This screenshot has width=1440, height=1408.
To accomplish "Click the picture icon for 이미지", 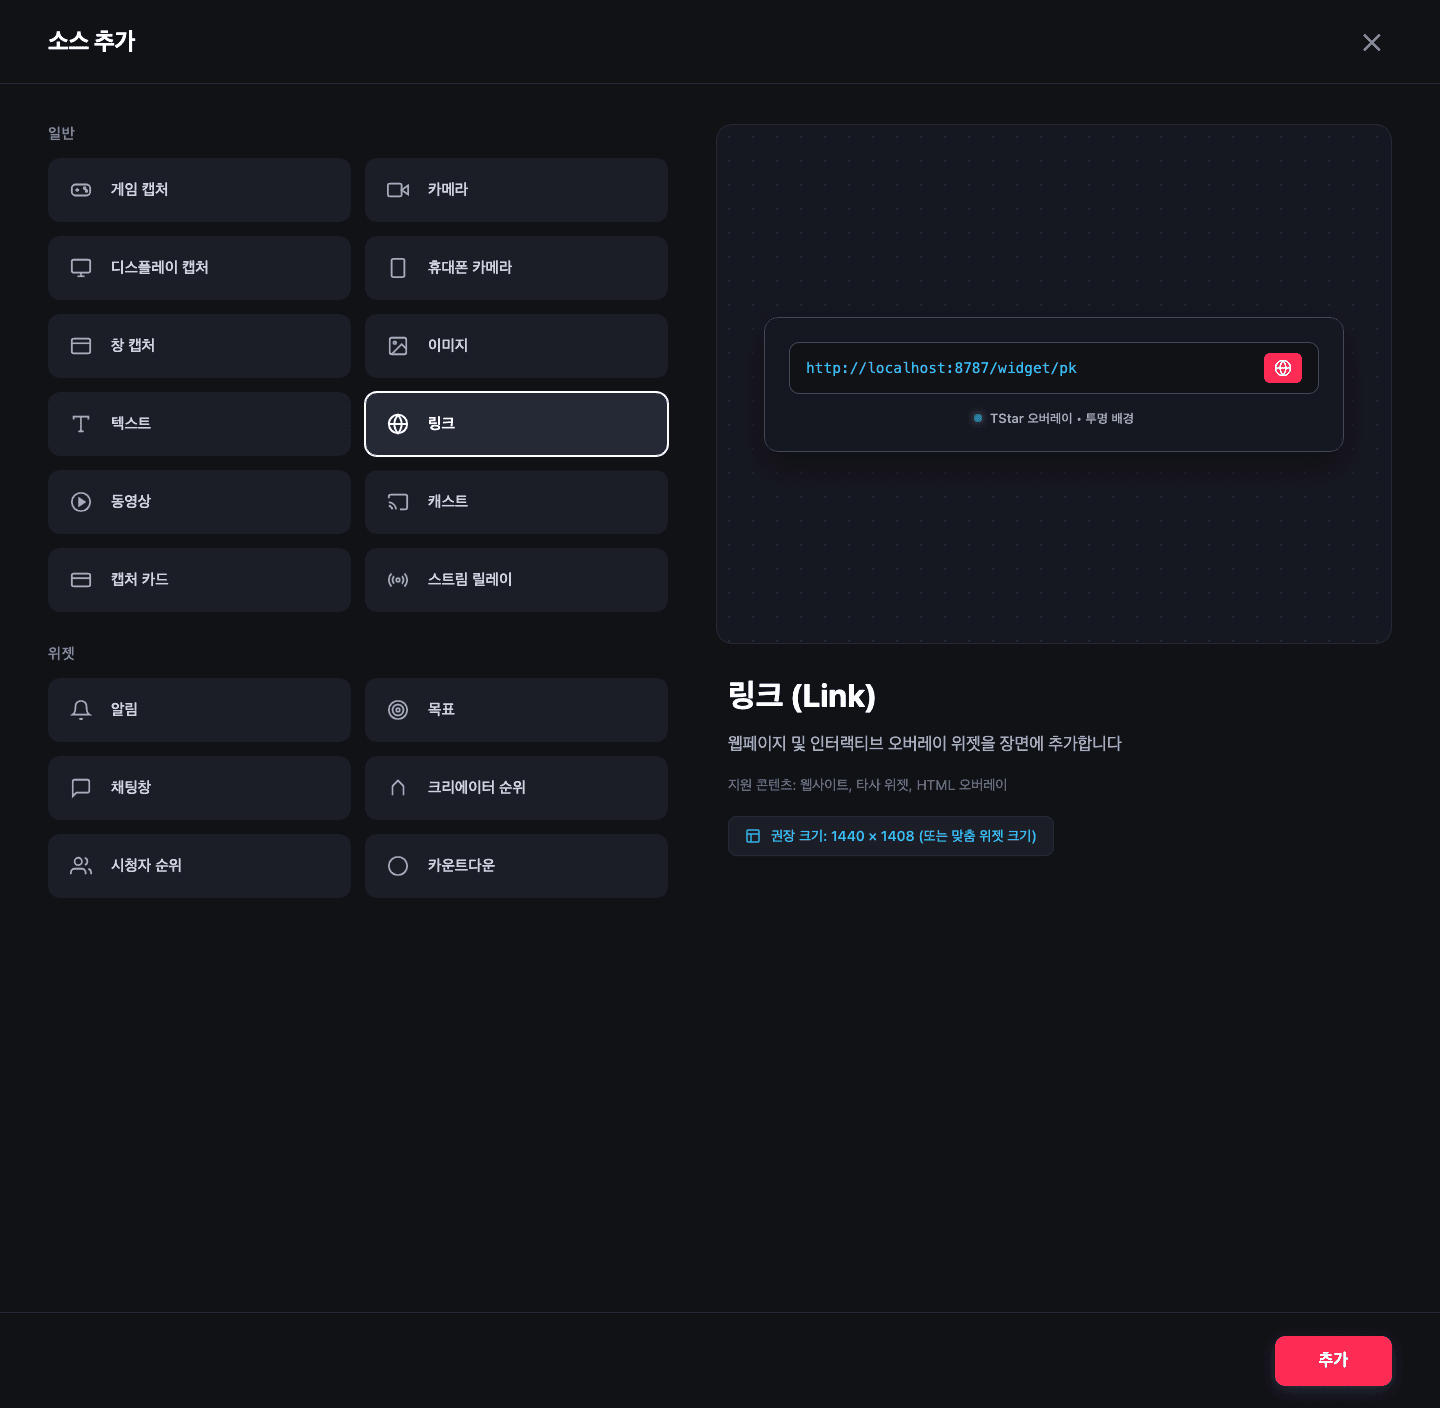I will click(x=398, y=346).
